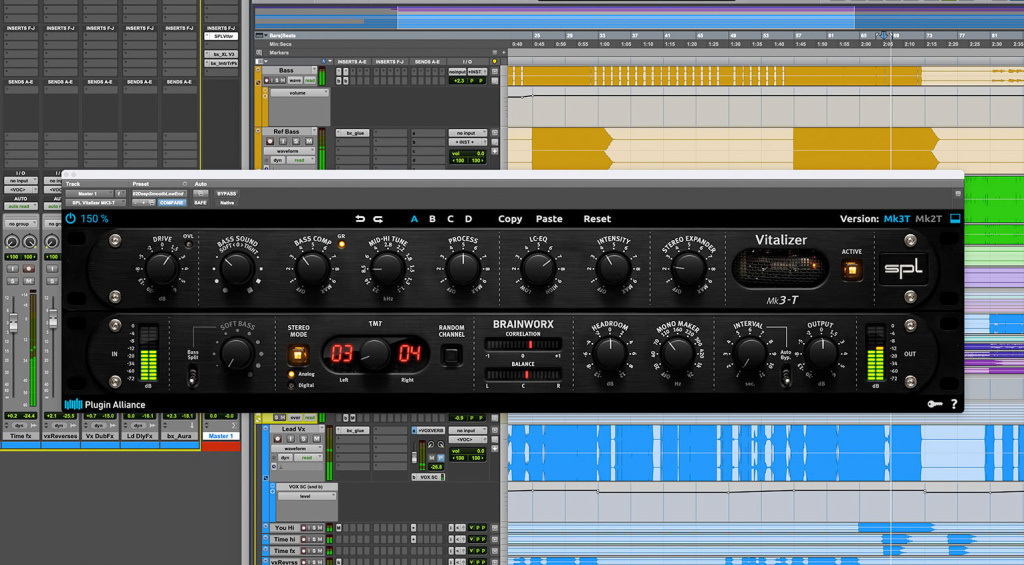Click the blue monitor icon beside Mk2T
The image size is (1024, 565).
(x=955, y=219)
